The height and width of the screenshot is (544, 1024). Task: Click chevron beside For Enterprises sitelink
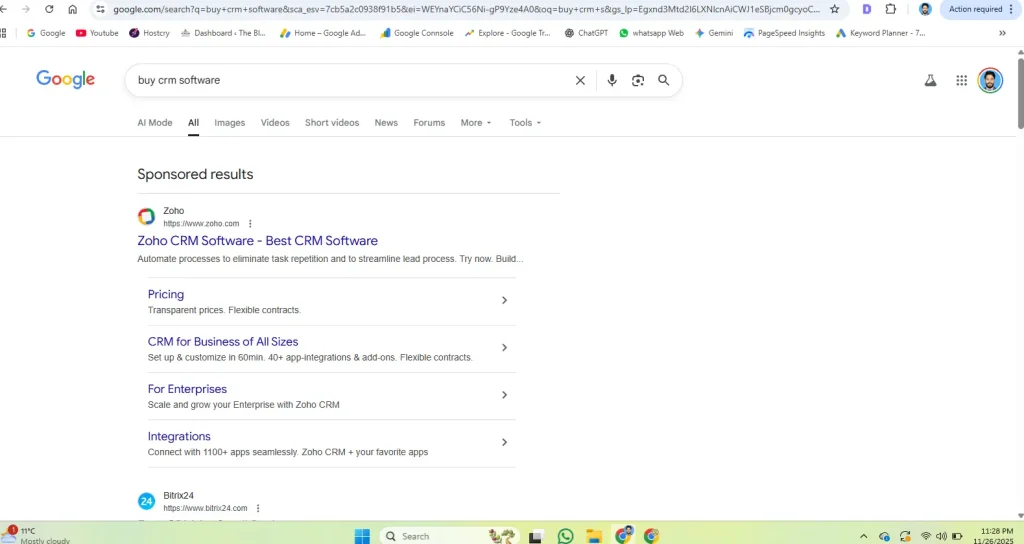tap(504, 395)
